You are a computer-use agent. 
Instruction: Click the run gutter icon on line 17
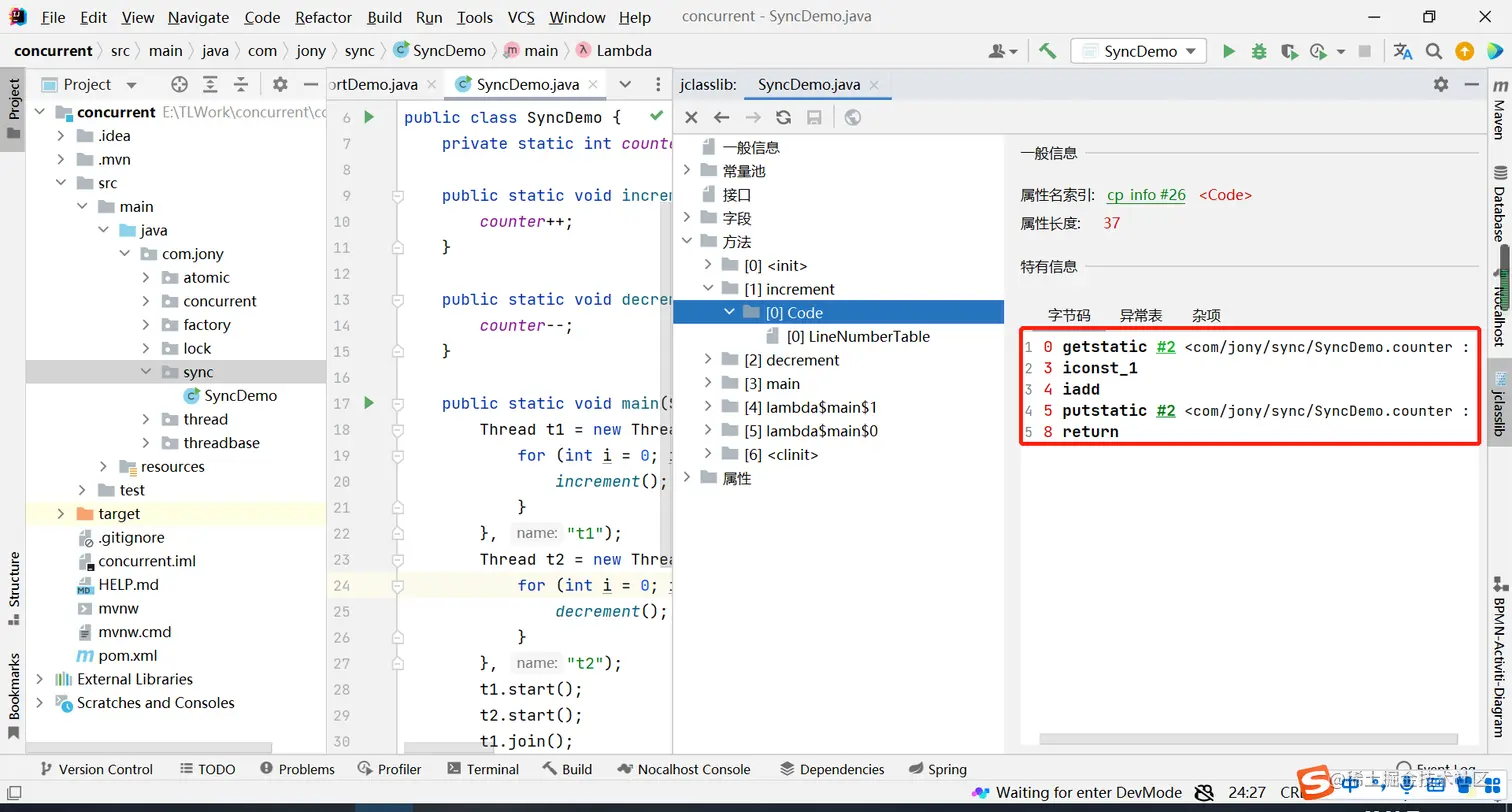click(369, 403)
